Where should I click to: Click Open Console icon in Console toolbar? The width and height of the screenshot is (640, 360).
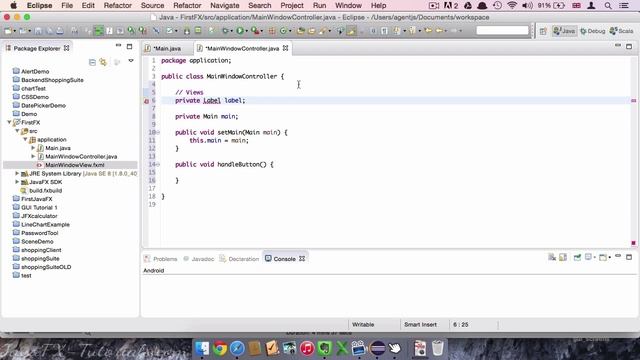(603, 257)
